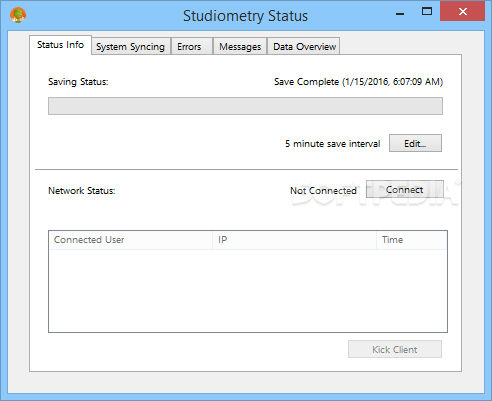Select the Status Info tab

coord(60,45)
